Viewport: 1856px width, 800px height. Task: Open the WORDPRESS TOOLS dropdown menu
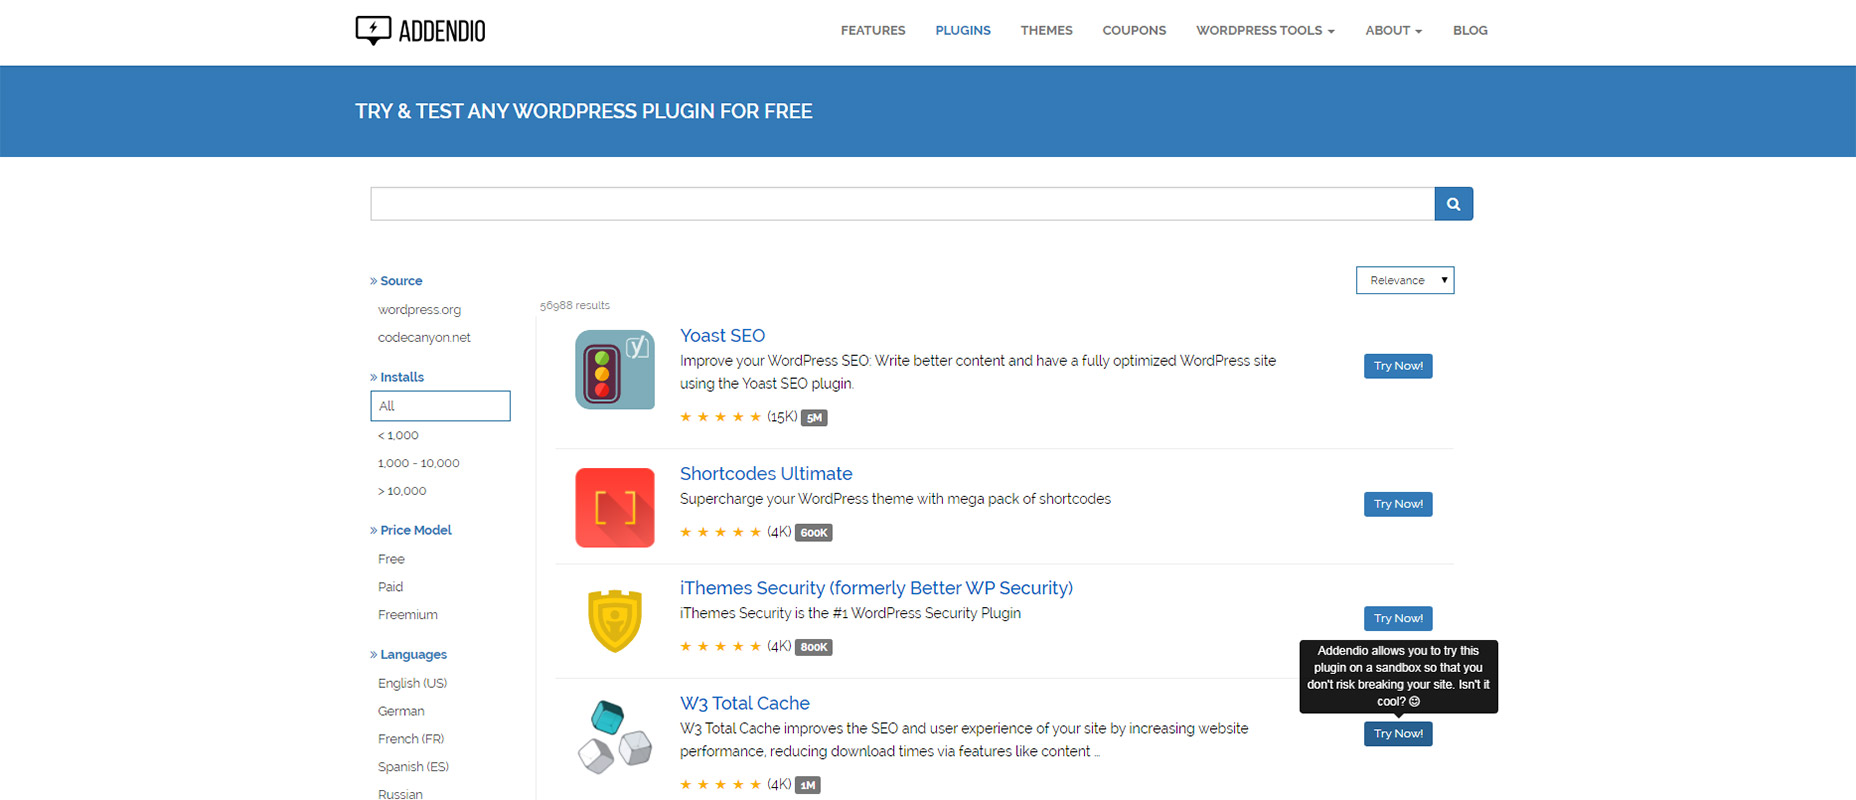tap(1264, 30)
